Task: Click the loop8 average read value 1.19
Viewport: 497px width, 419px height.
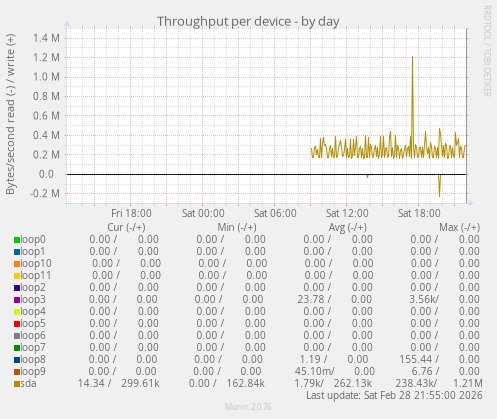Action: coord(310,359)
